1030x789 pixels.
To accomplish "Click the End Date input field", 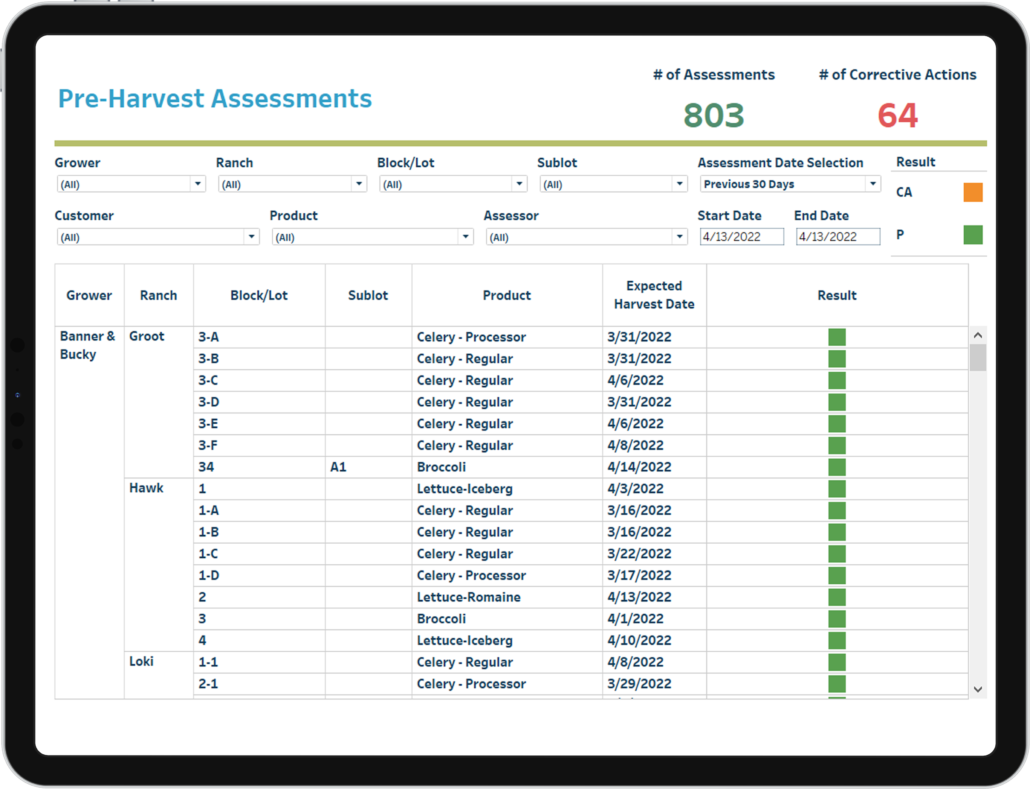I will coord(837,237).
